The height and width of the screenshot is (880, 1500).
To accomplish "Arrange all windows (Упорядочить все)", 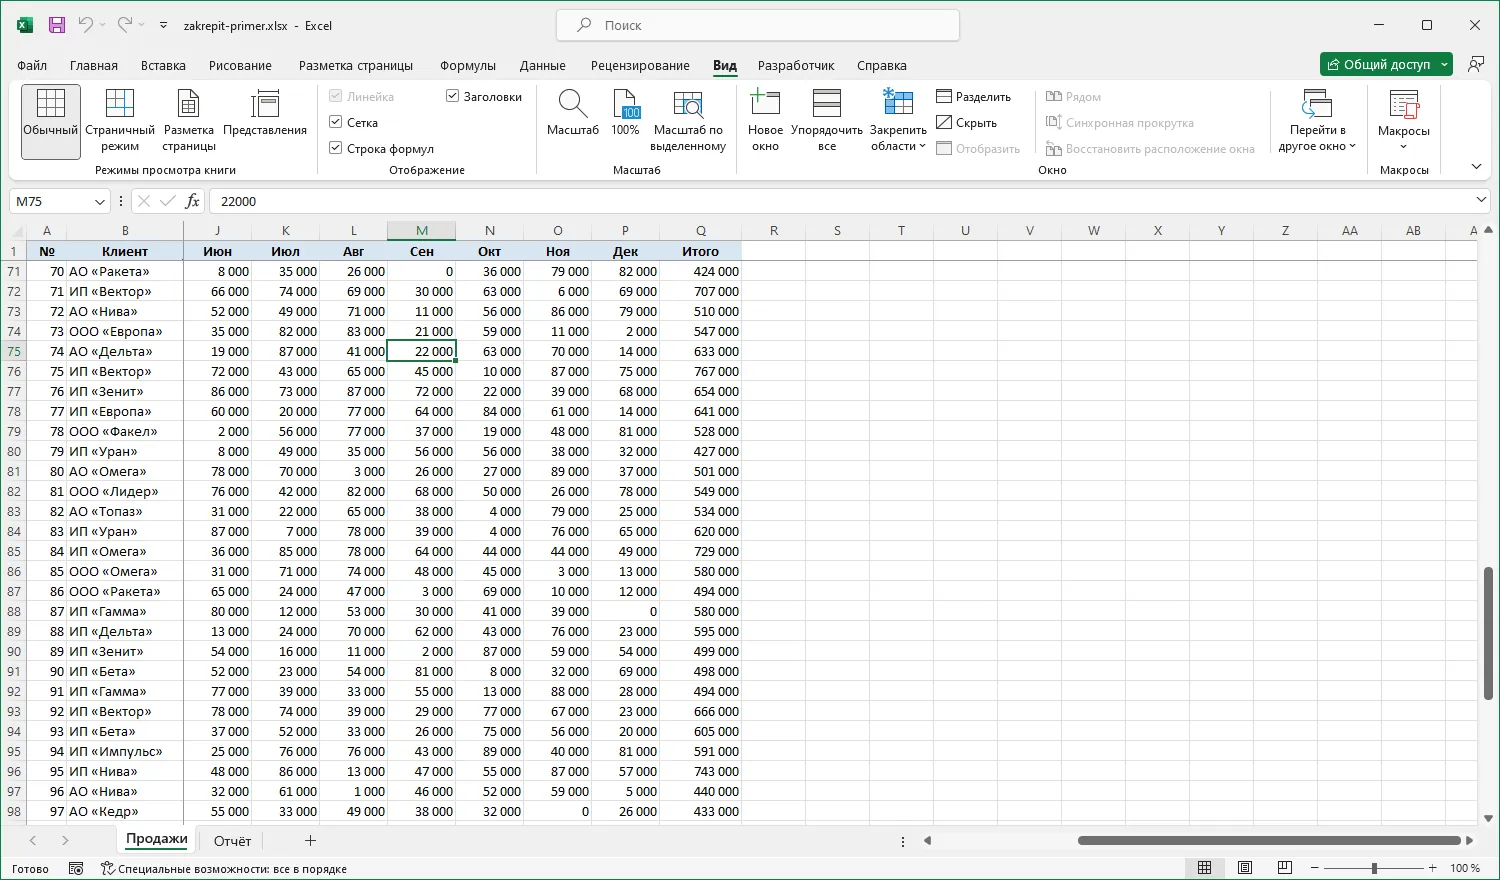I will 827,121.
